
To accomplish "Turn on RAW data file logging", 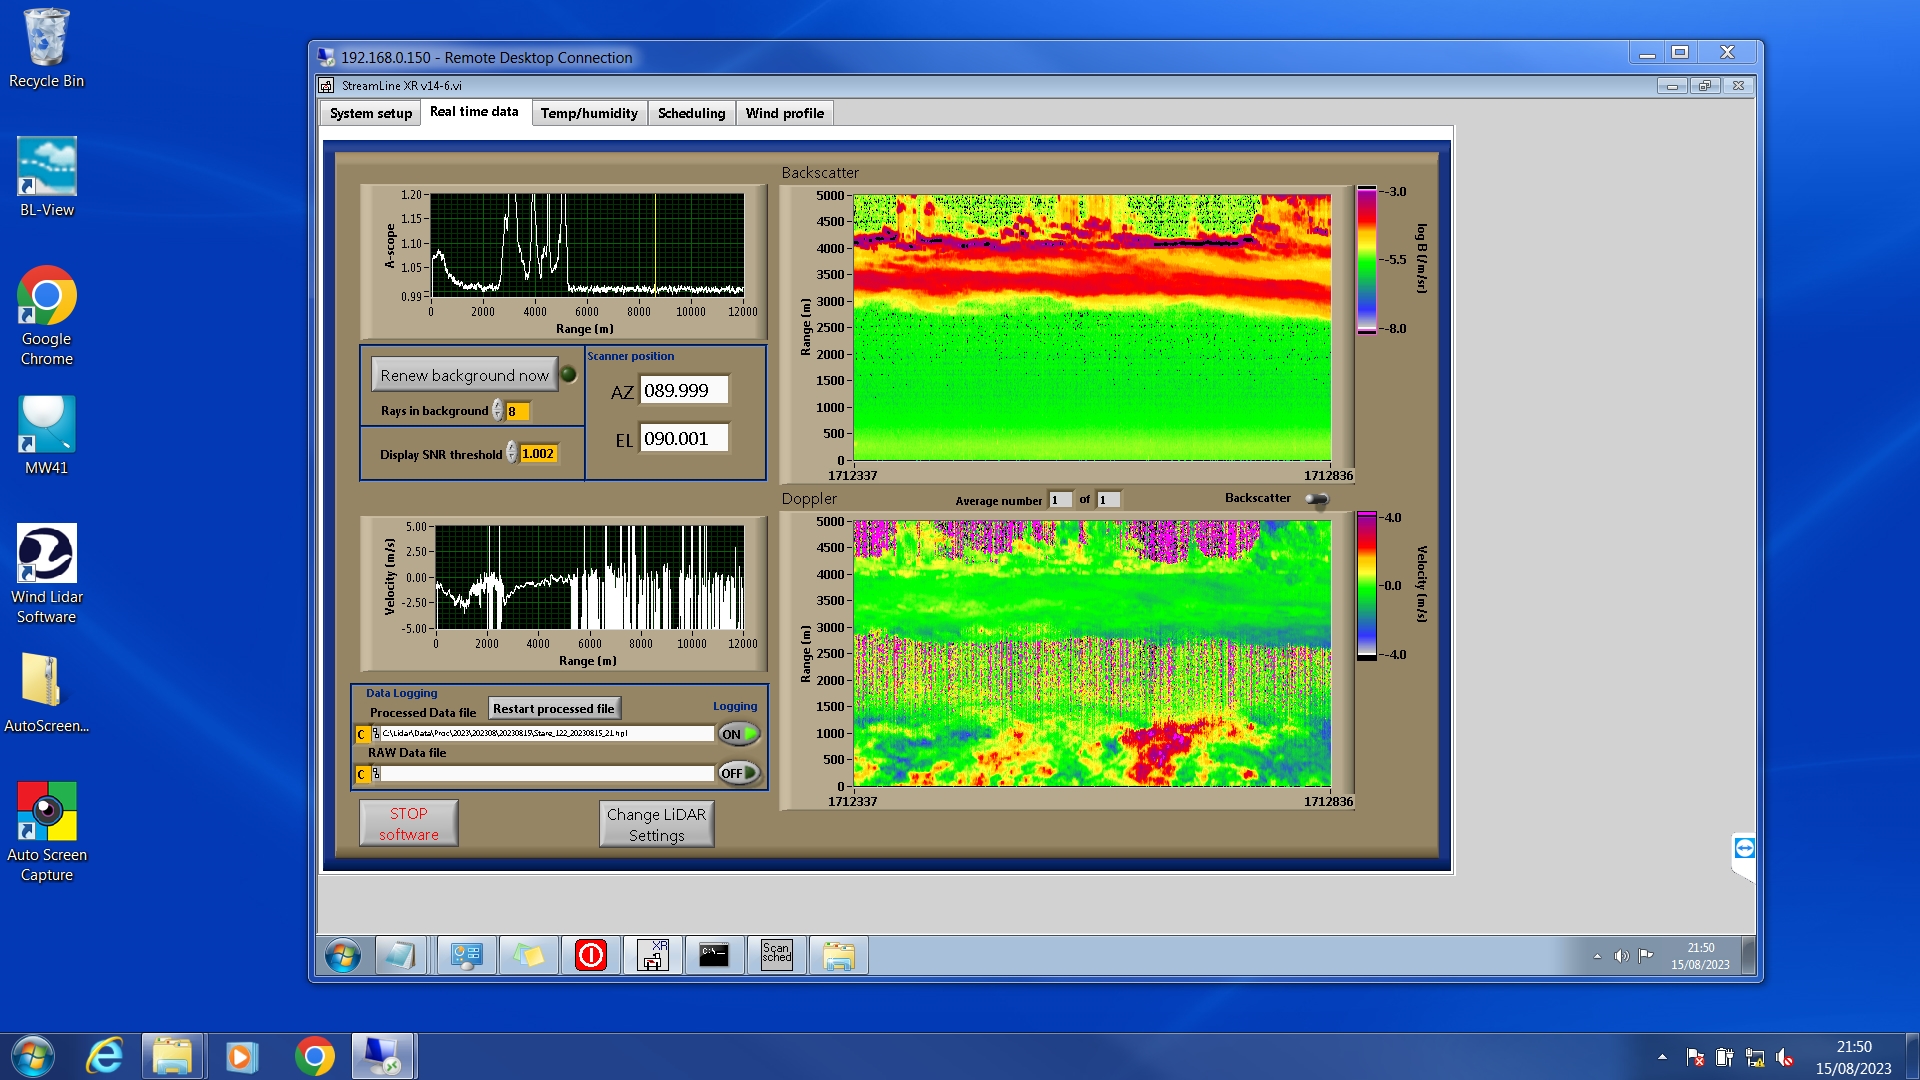I will [738, 773].
